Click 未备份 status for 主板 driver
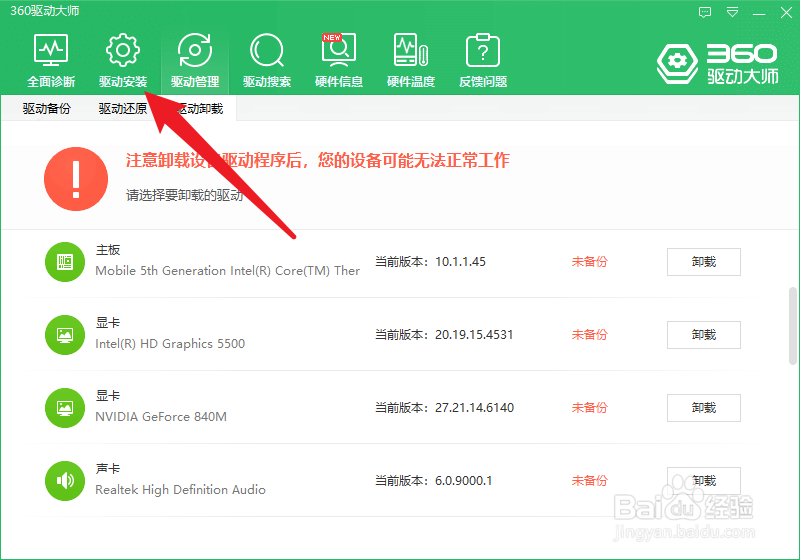Screen dimensions: 800x560 click(x=589, y=262)
